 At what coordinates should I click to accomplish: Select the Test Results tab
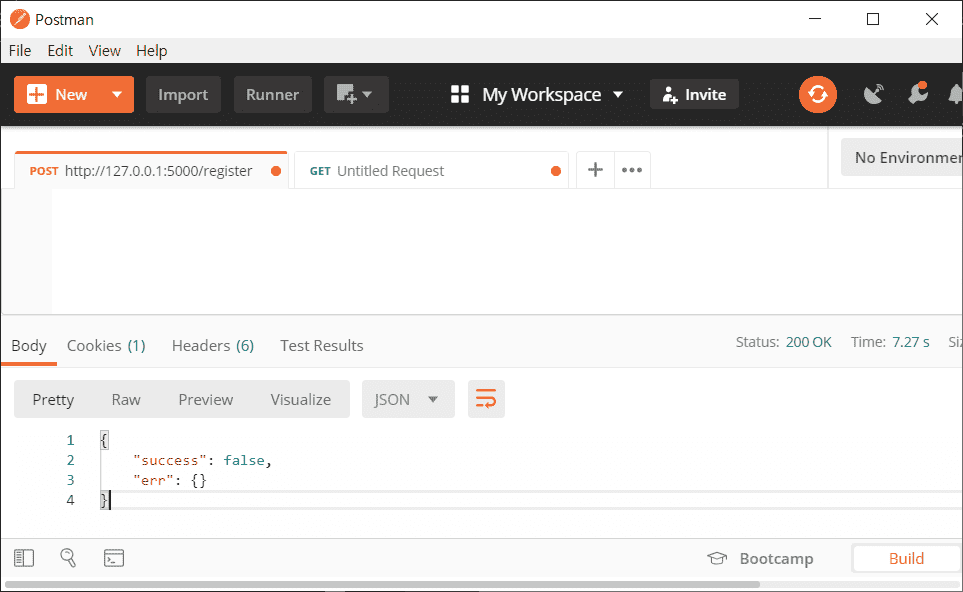pos(322,346)
